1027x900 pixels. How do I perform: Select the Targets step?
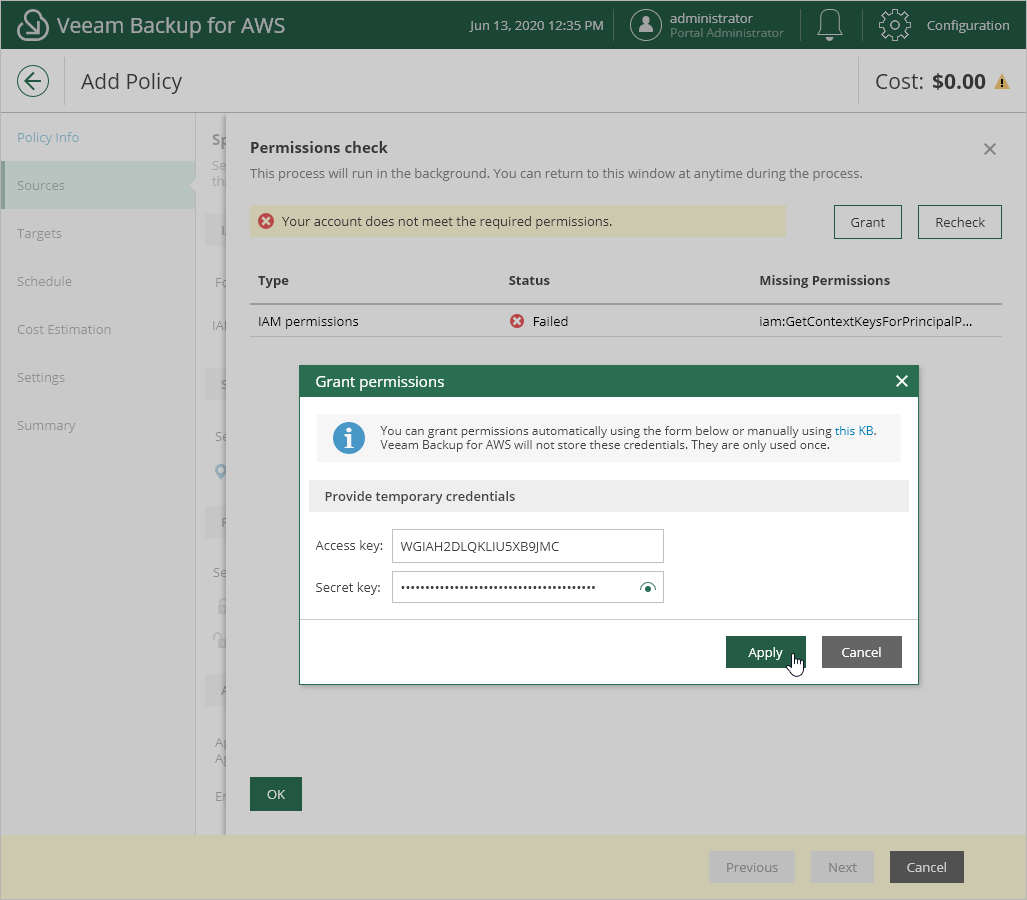click(x=39, y=233)
